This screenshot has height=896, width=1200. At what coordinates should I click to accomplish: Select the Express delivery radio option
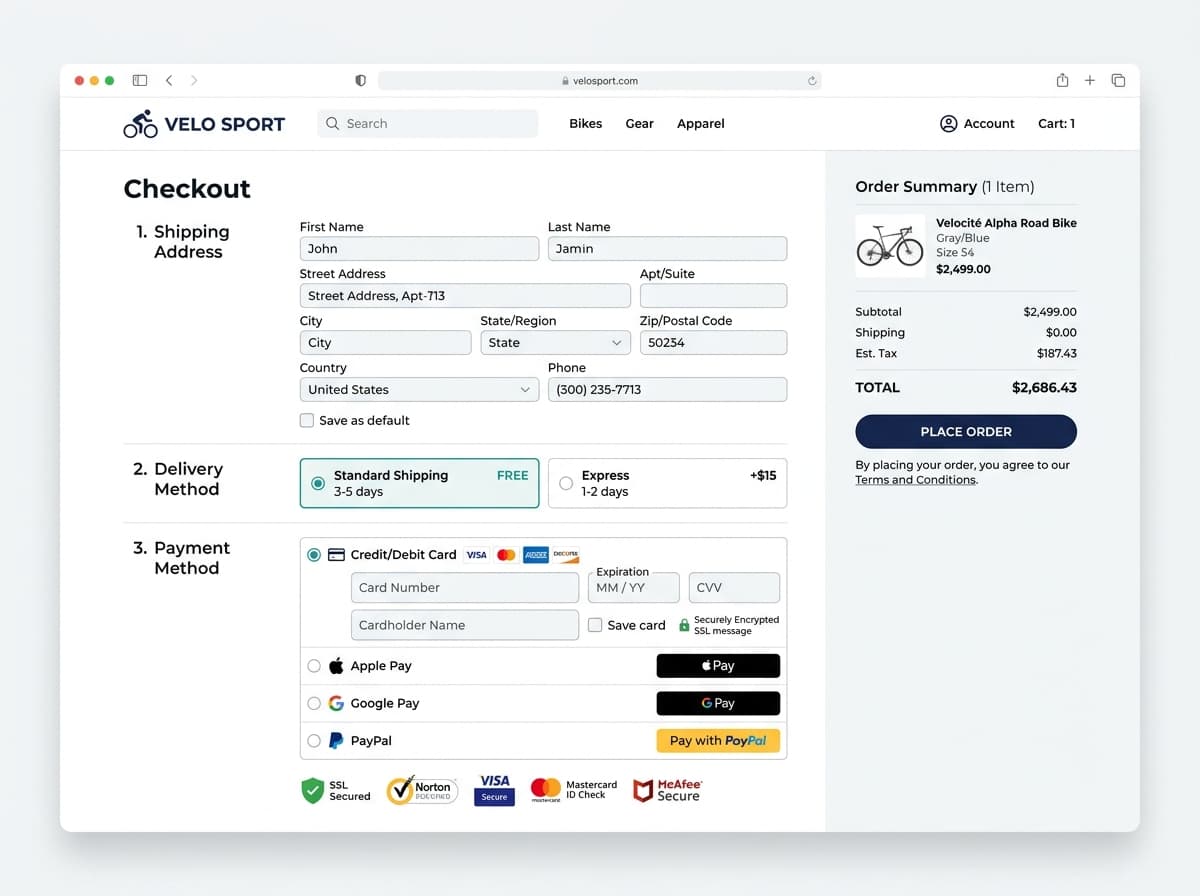[x=566, y=484]
